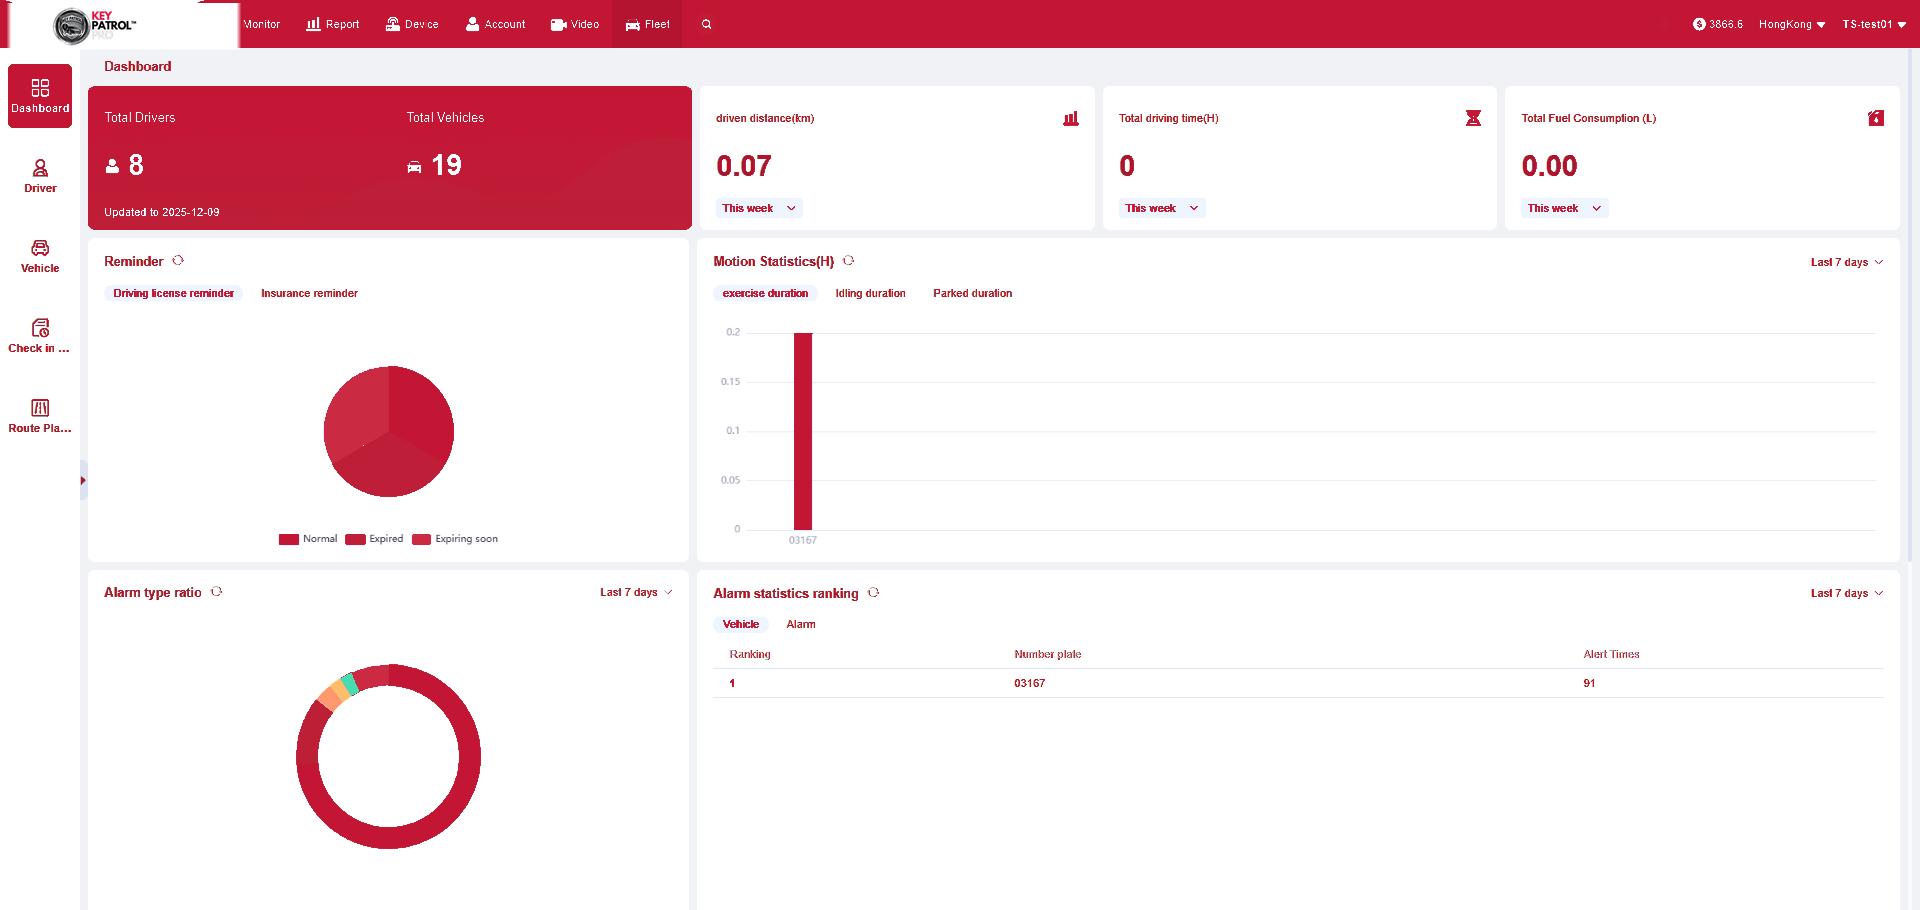Change Alarm type ratio date range
This screenshot has width=1920, height=910.
(636, 592)
